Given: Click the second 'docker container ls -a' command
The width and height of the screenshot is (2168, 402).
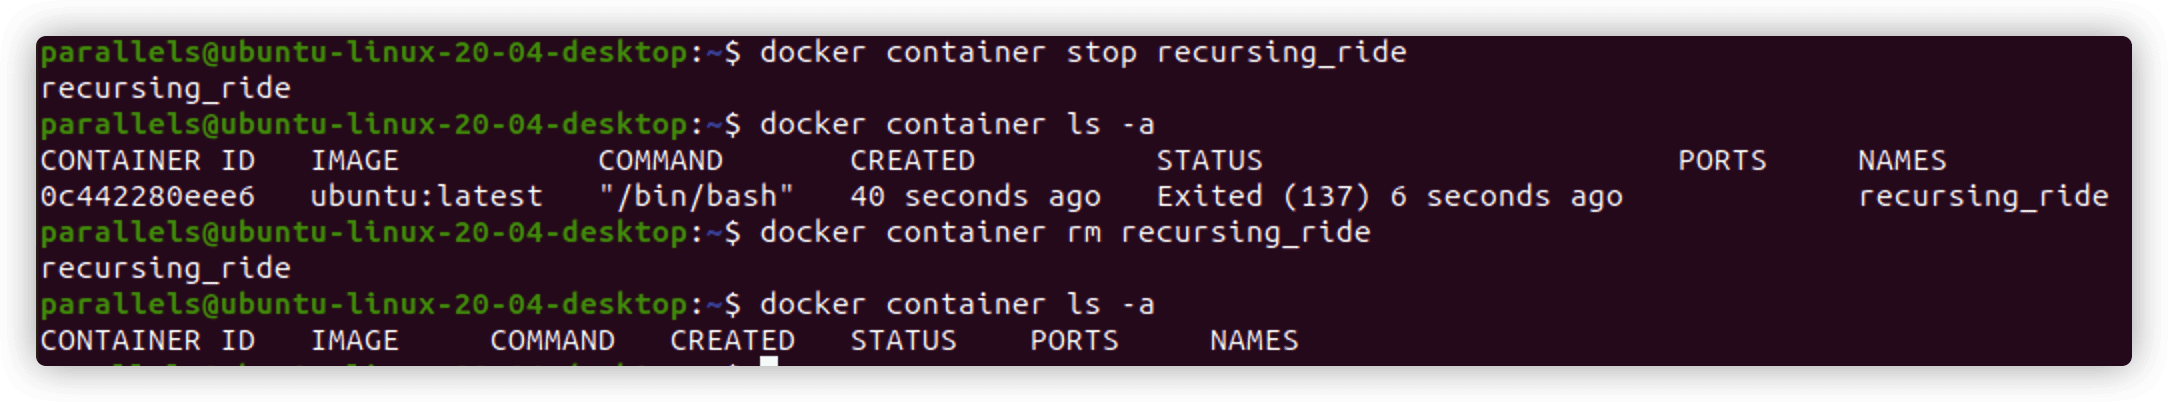Looking at the screenshot, I should tap(957, 304).
